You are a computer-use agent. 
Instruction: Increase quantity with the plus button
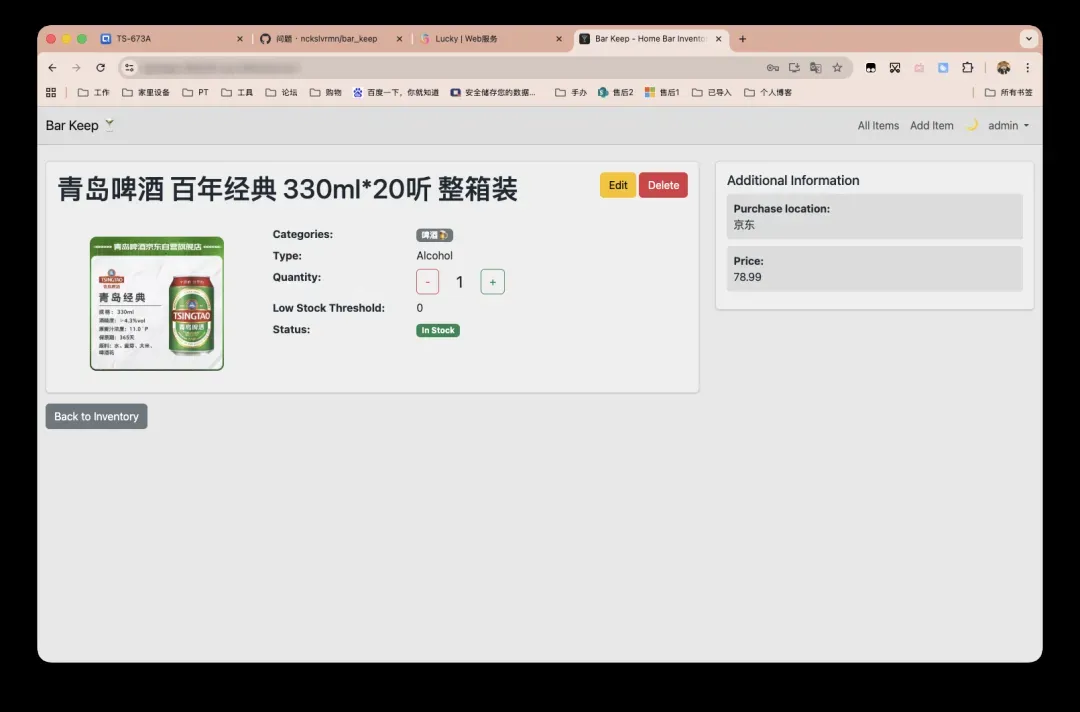pos(492,282)
